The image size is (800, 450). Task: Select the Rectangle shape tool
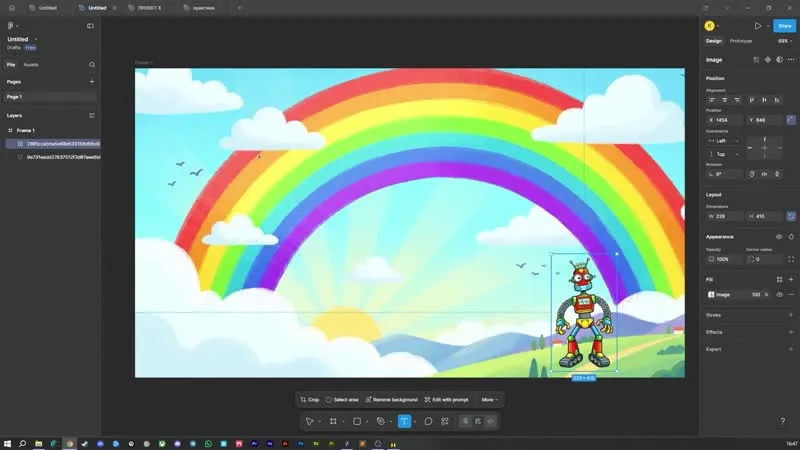(x=357, y=421)
